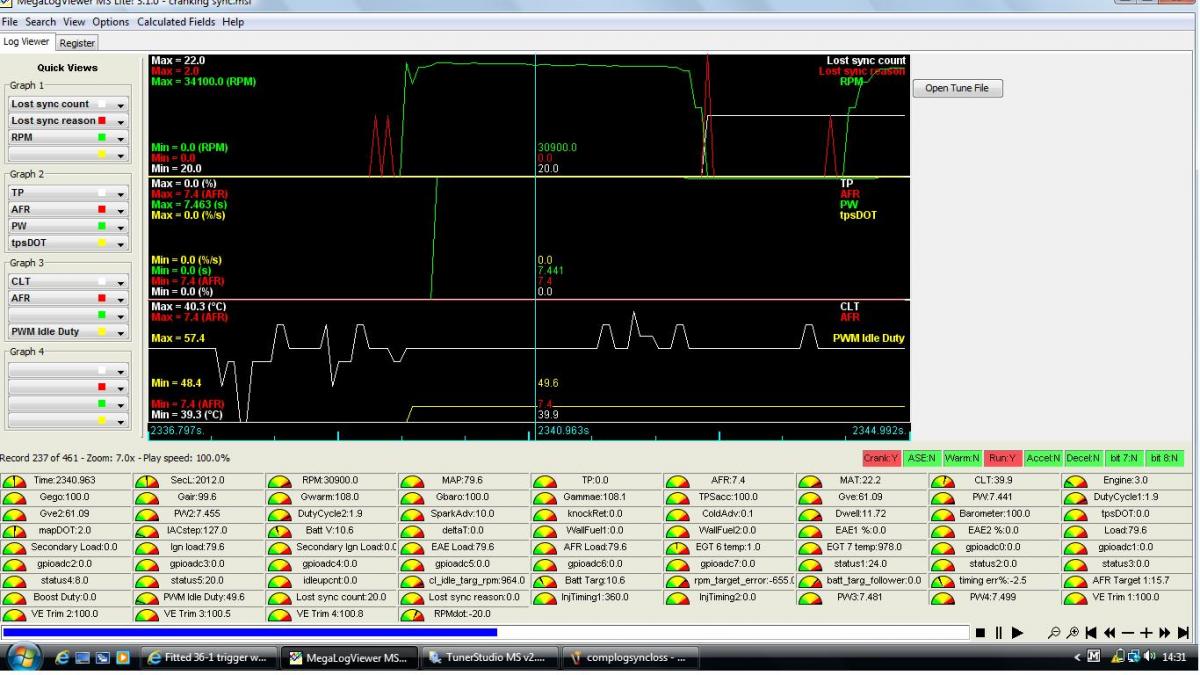Pause log playback
Viewport: 1200px width, 675px height.
click(x=998, y=633)
